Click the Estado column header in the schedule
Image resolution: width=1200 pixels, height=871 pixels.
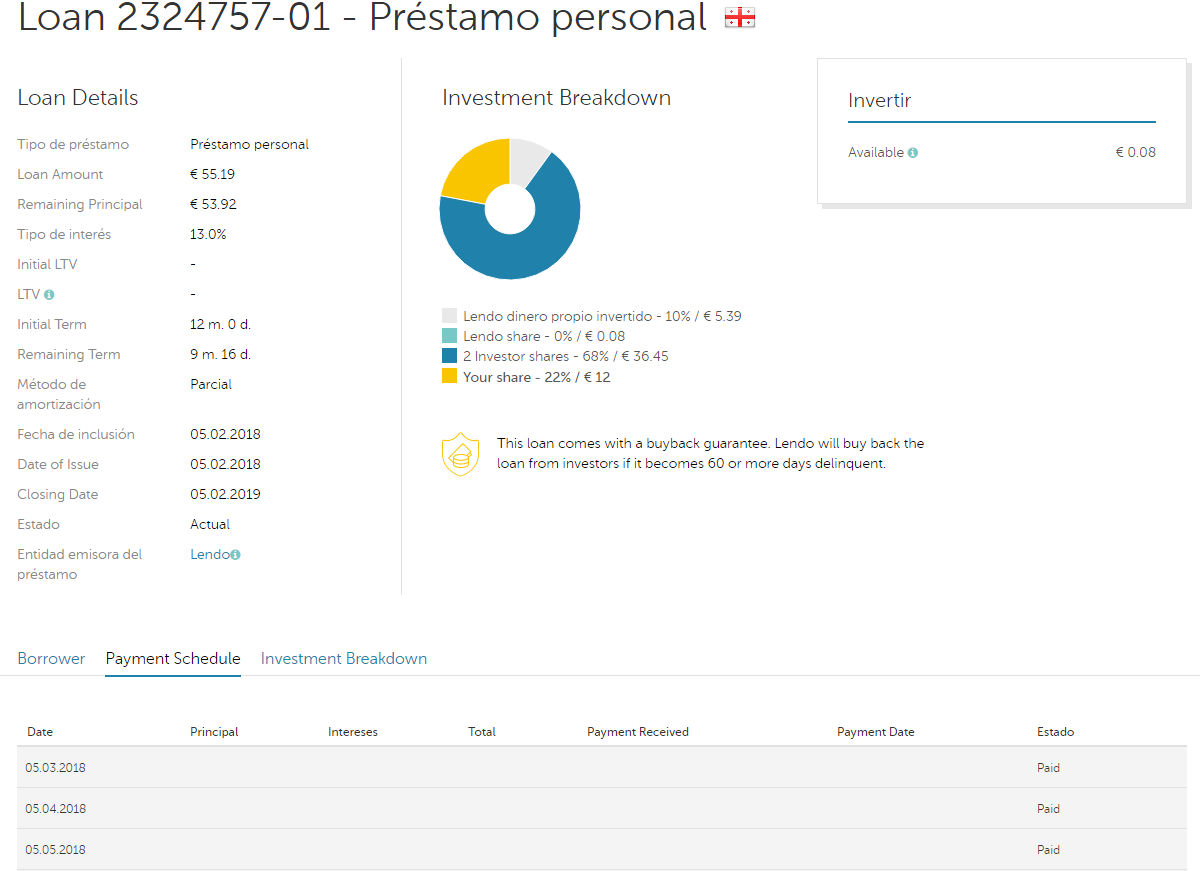pos(1055,732)
